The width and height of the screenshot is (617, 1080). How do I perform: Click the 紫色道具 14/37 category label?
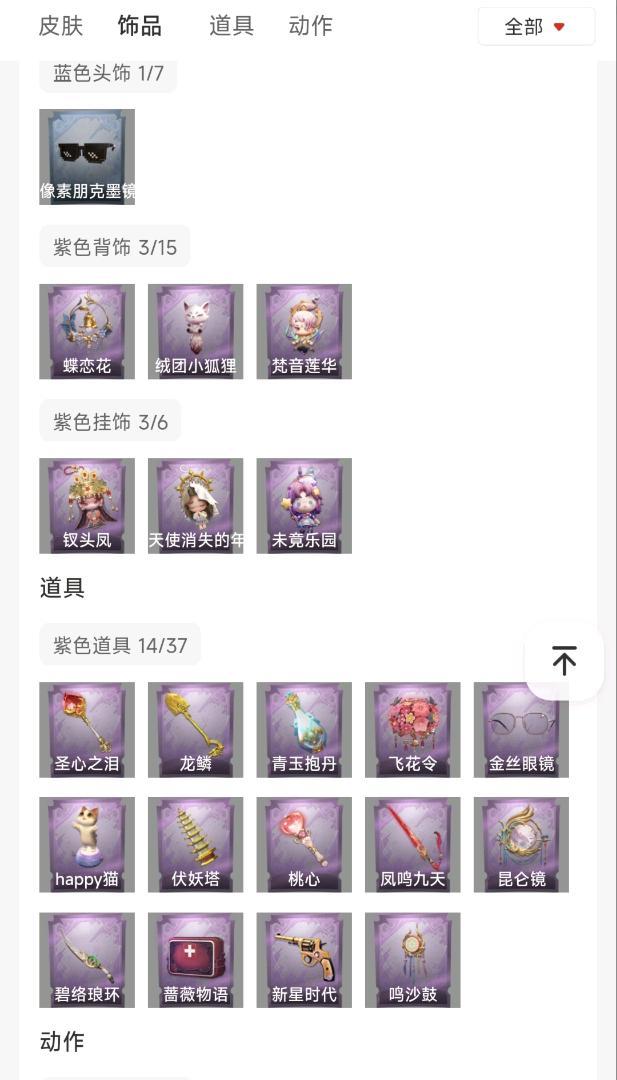pos(120,645)
